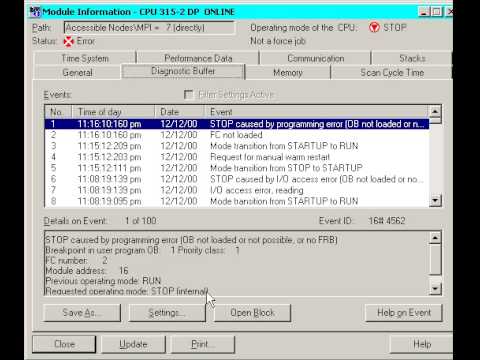Close the Module Information dialog with Close
Image resolution: width=480 pixels, height=360 pixels.
click(64, 344)
